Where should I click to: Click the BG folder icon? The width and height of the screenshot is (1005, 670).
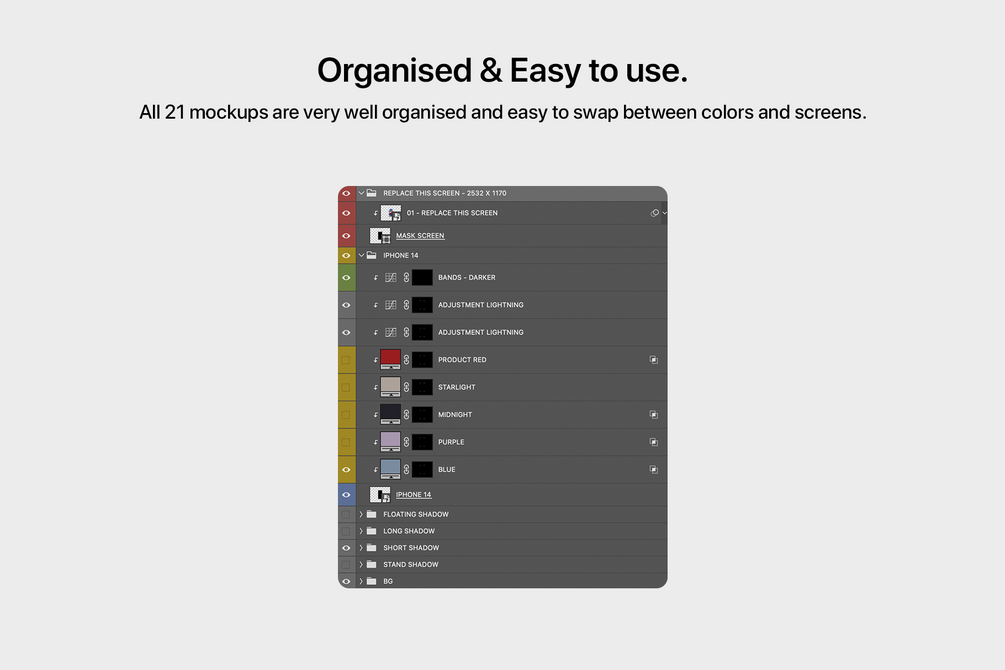point(372,581)
